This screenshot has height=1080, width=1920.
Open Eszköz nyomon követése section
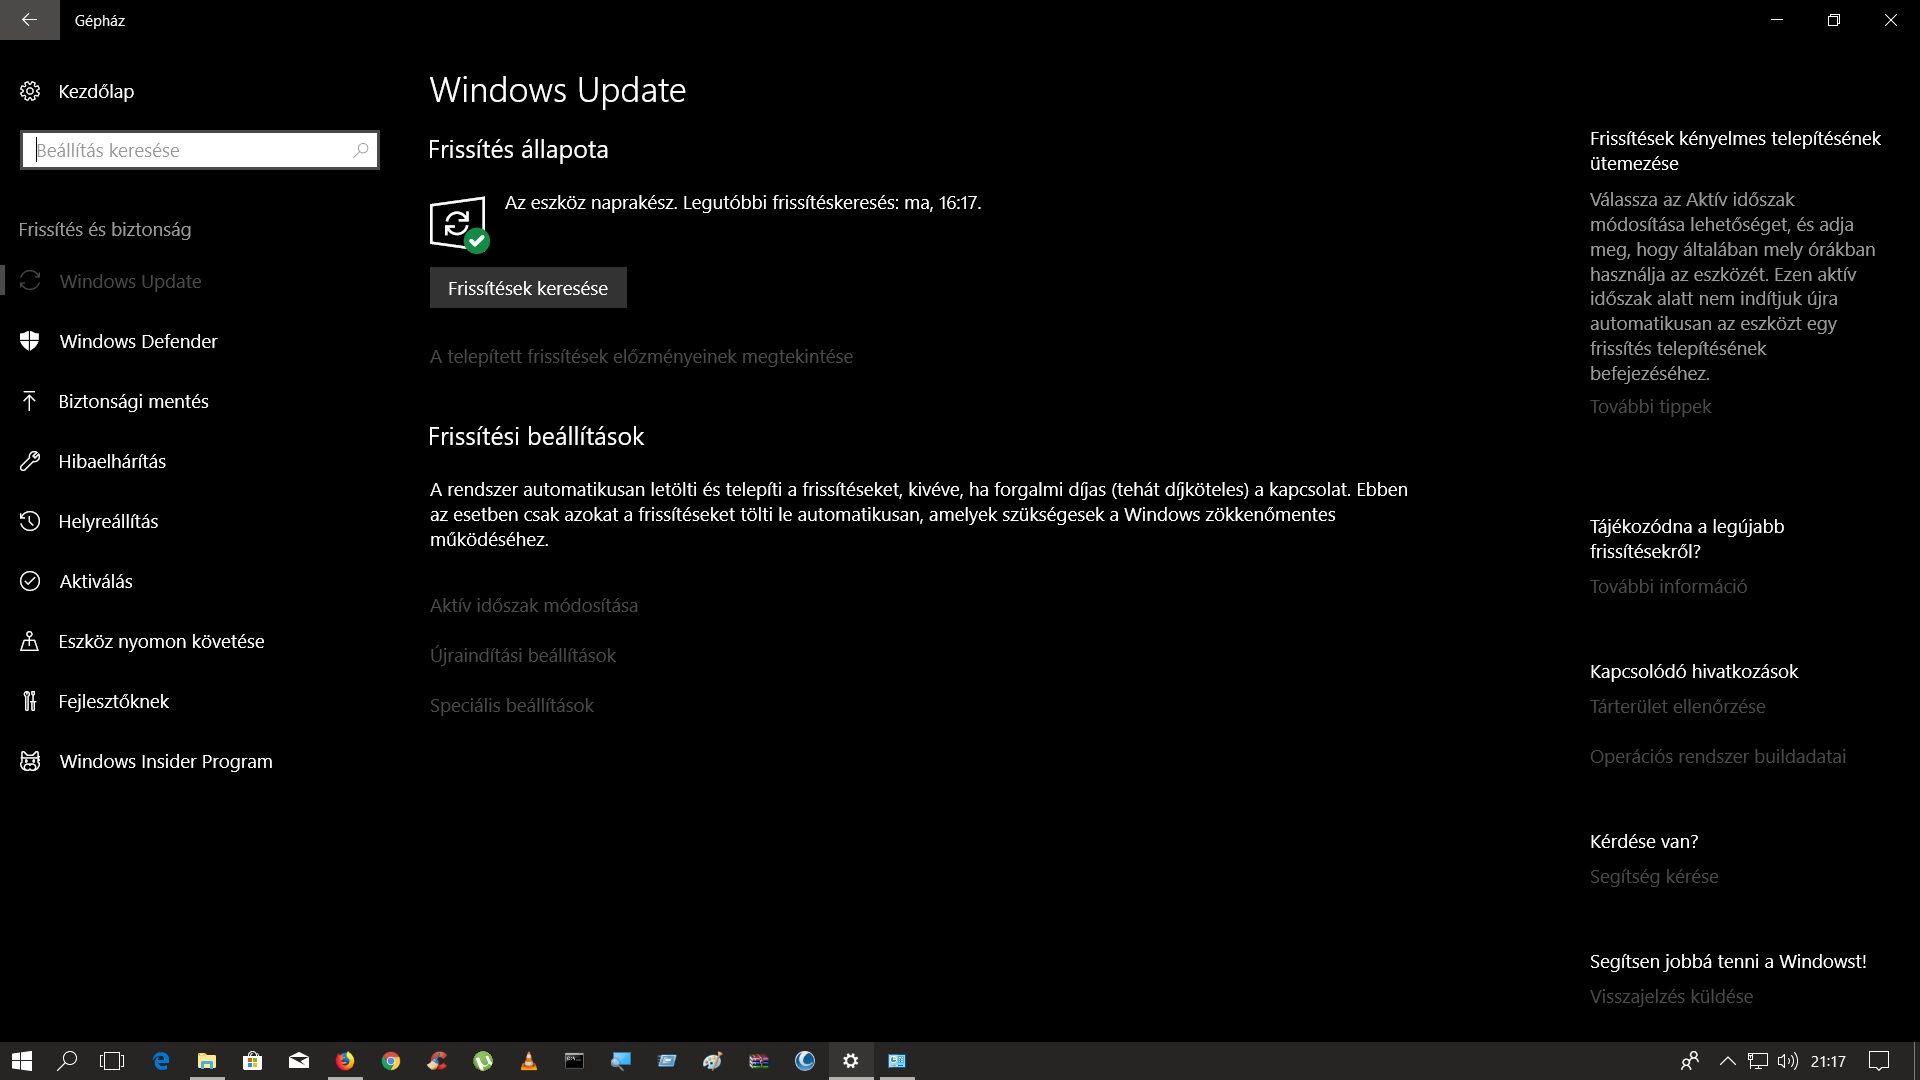click(x=190, y=641)
